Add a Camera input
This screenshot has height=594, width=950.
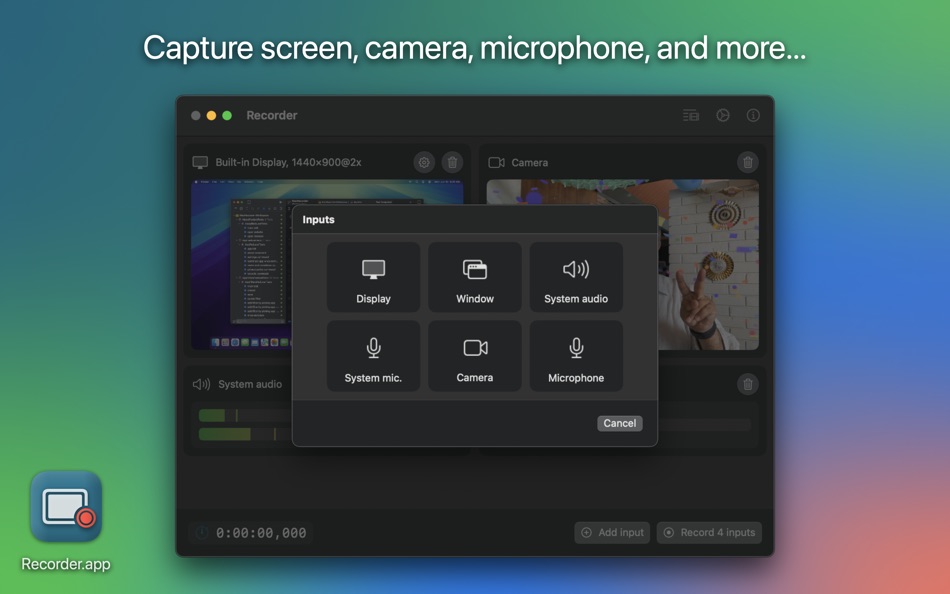pyautogui.click(x=475, y=356)
